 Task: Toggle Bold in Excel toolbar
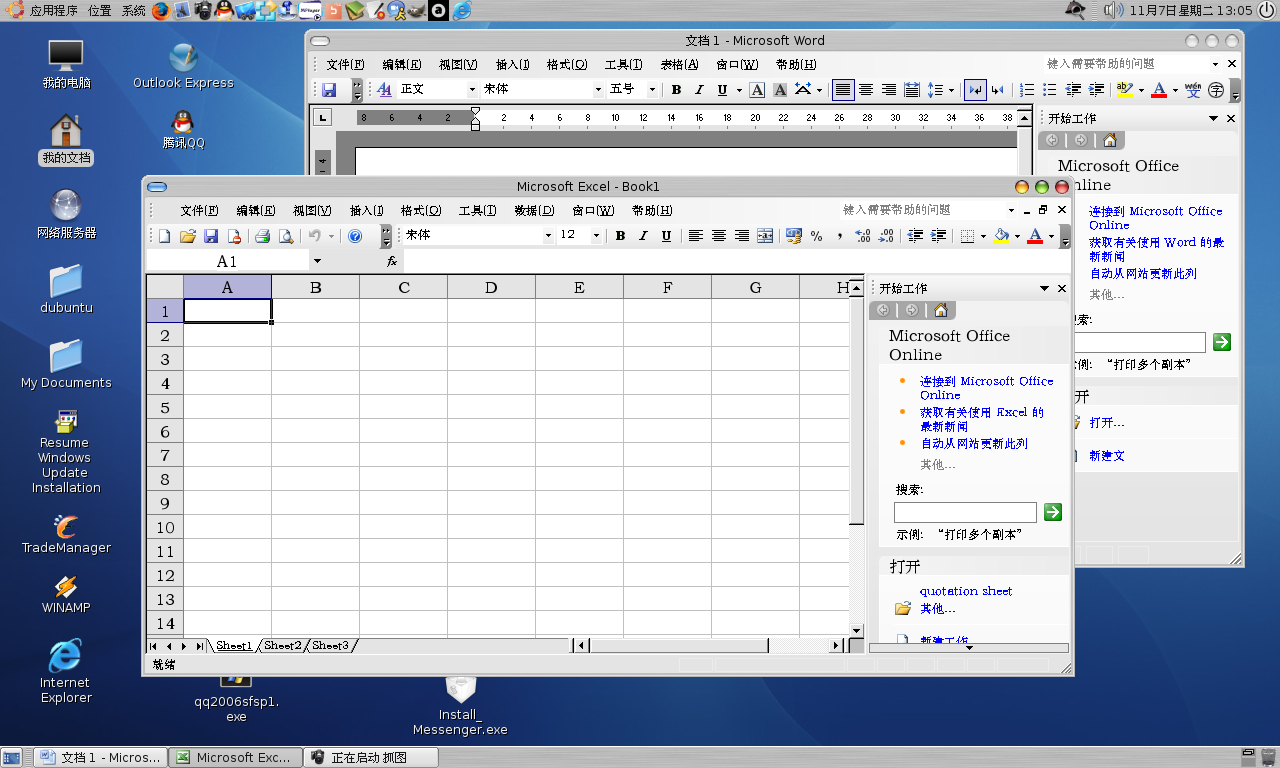pos(620,236)
